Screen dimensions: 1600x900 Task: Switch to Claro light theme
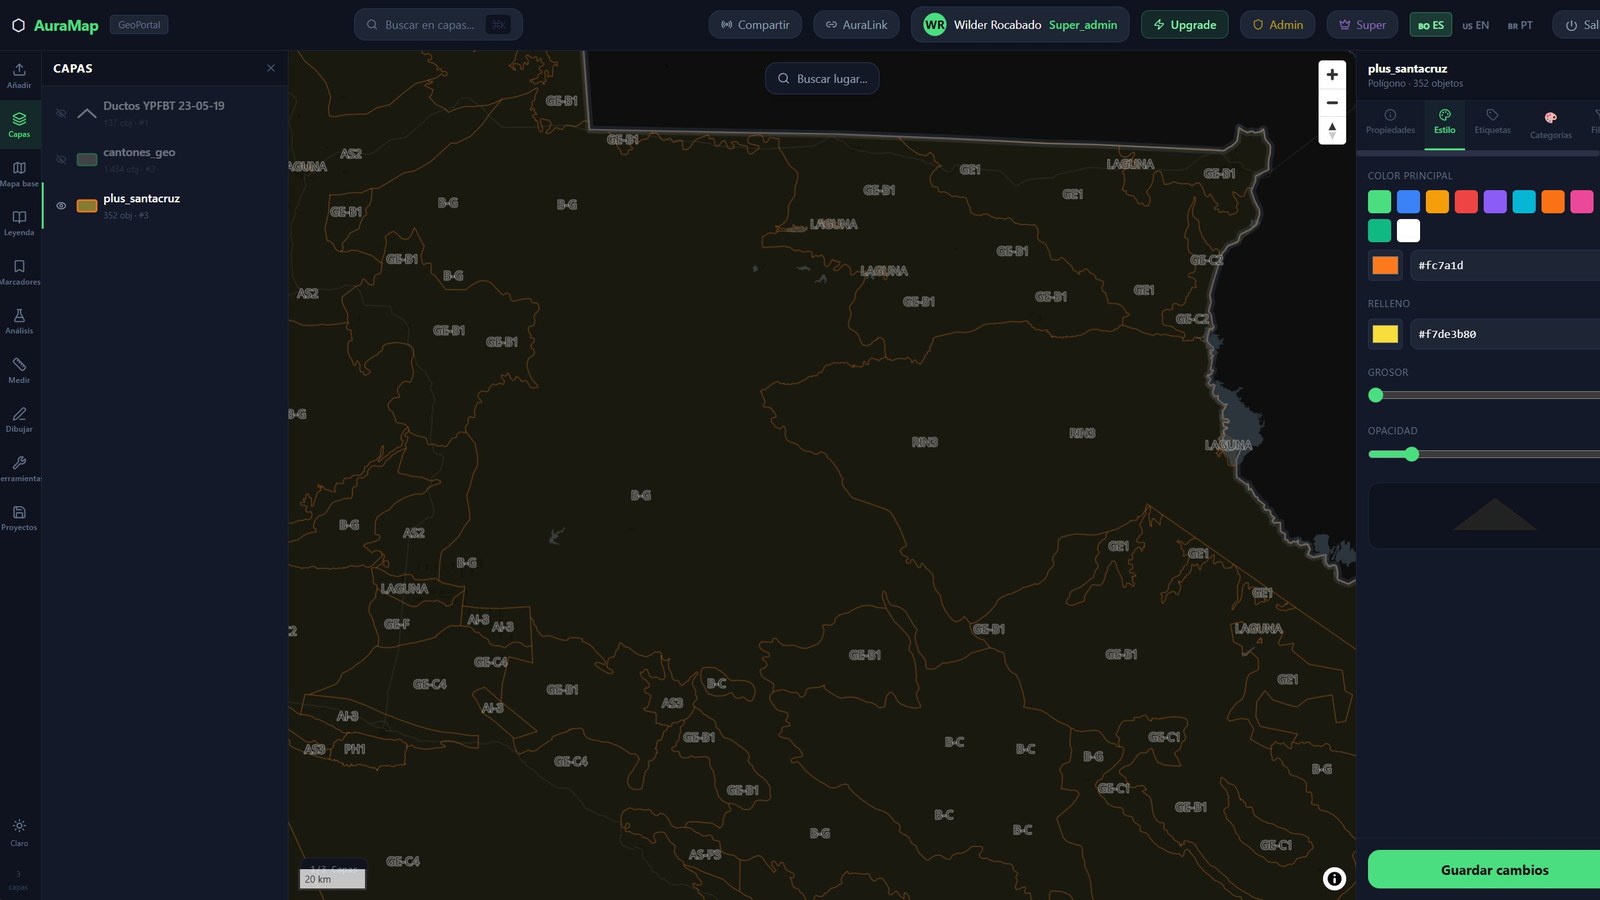tap(19, 832)
